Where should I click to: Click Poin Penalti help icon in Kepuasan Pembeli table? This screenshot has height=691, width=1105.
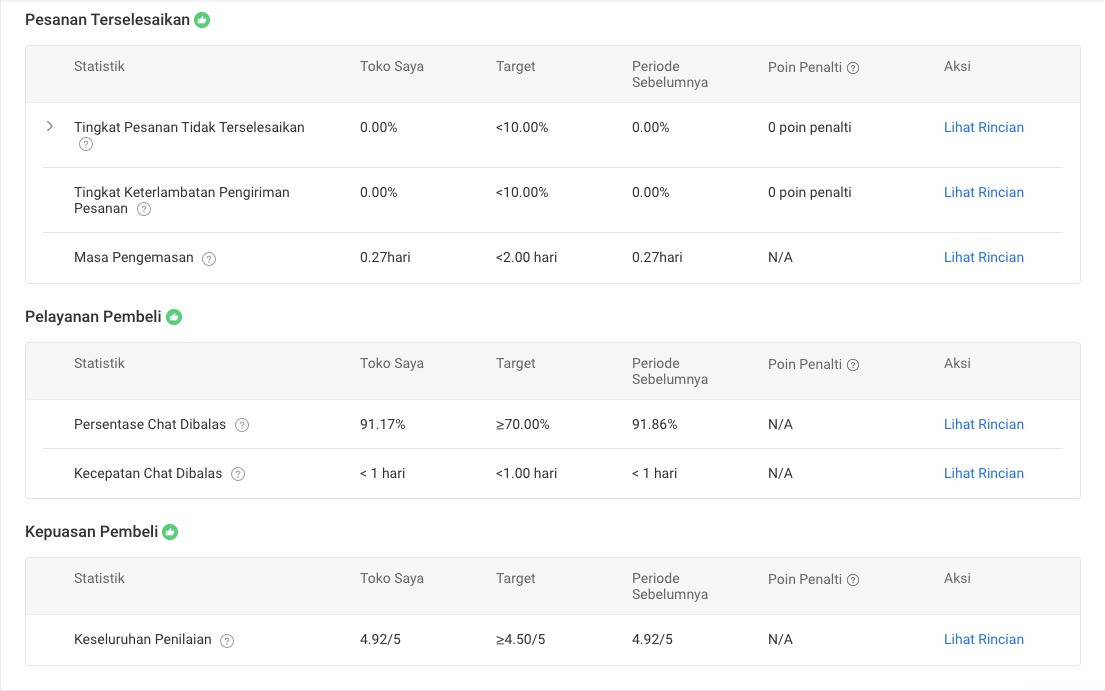click(x=853, y=580)
